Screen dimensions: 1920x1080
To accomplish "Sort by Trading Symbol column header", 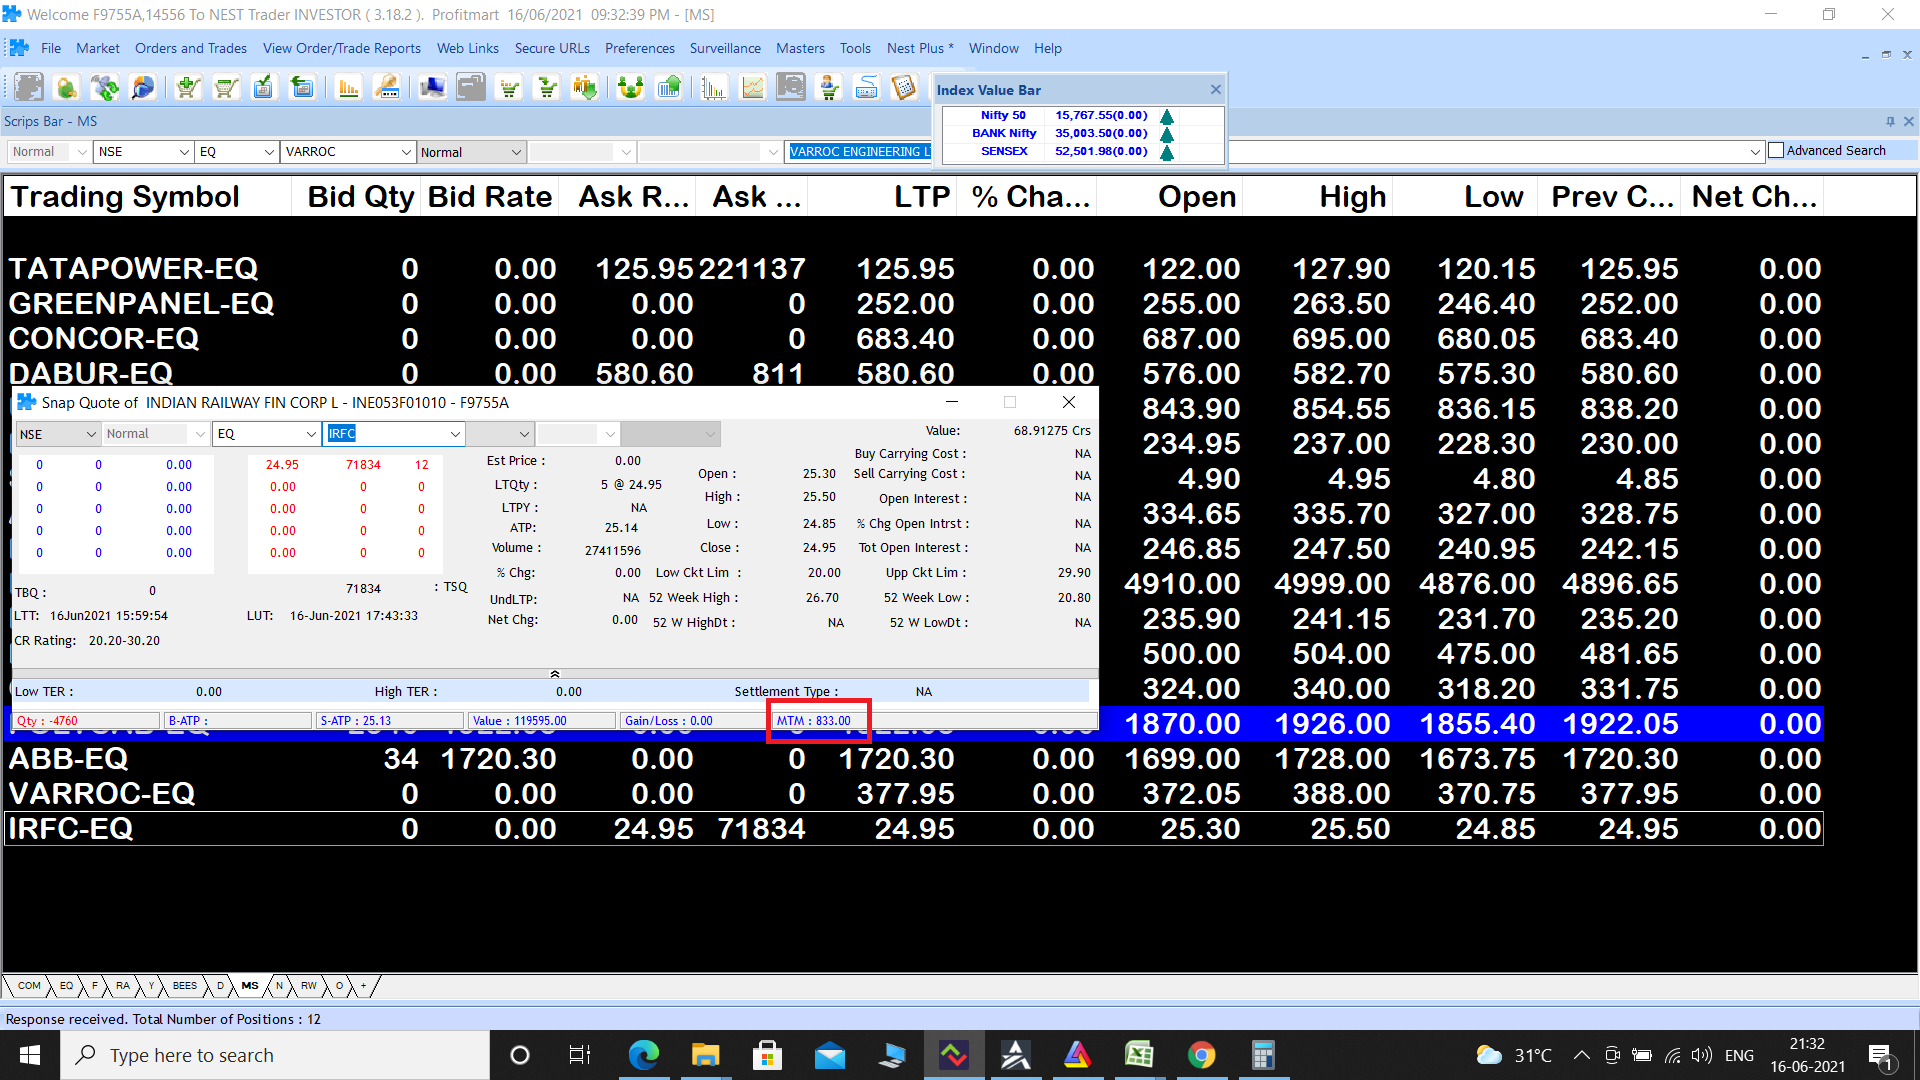I will coord(148,197).
